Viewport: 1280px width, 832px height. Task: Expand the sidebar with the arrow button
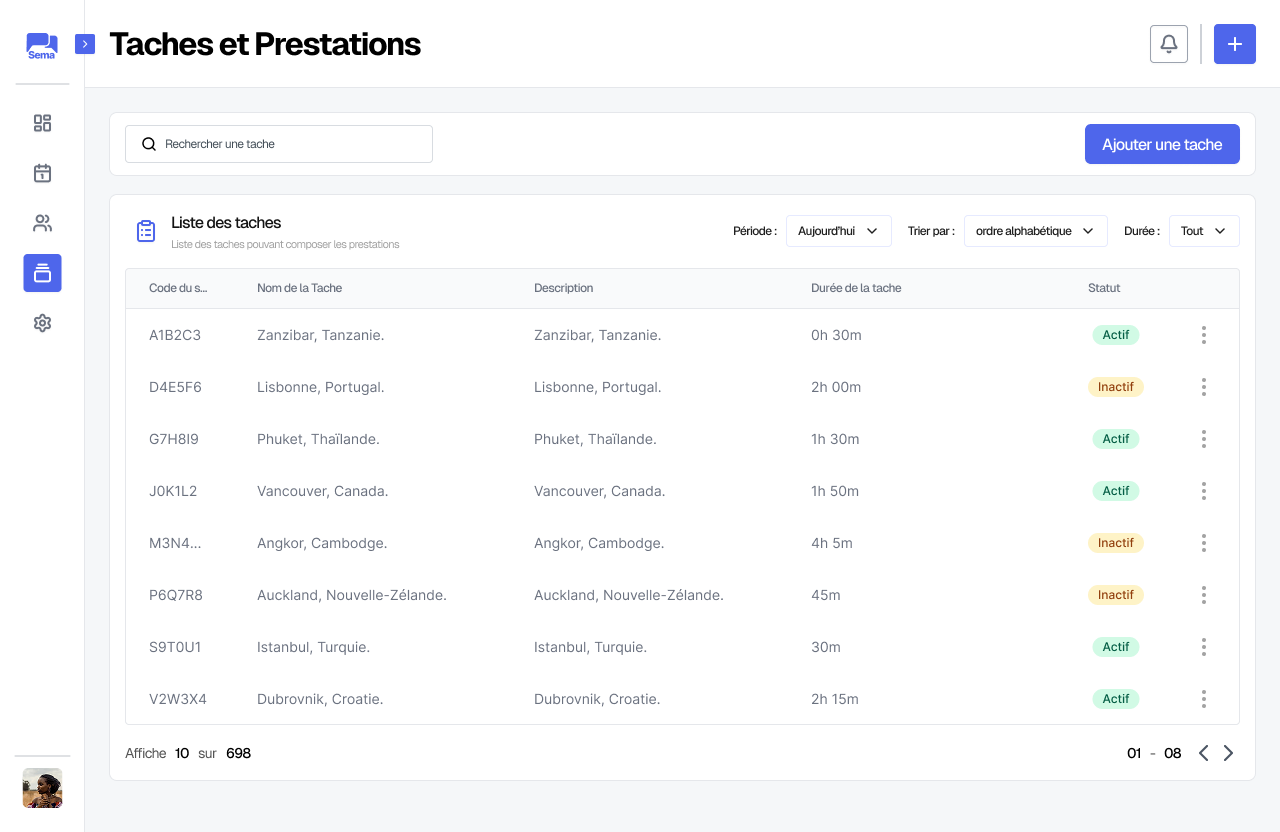[85, 44]
